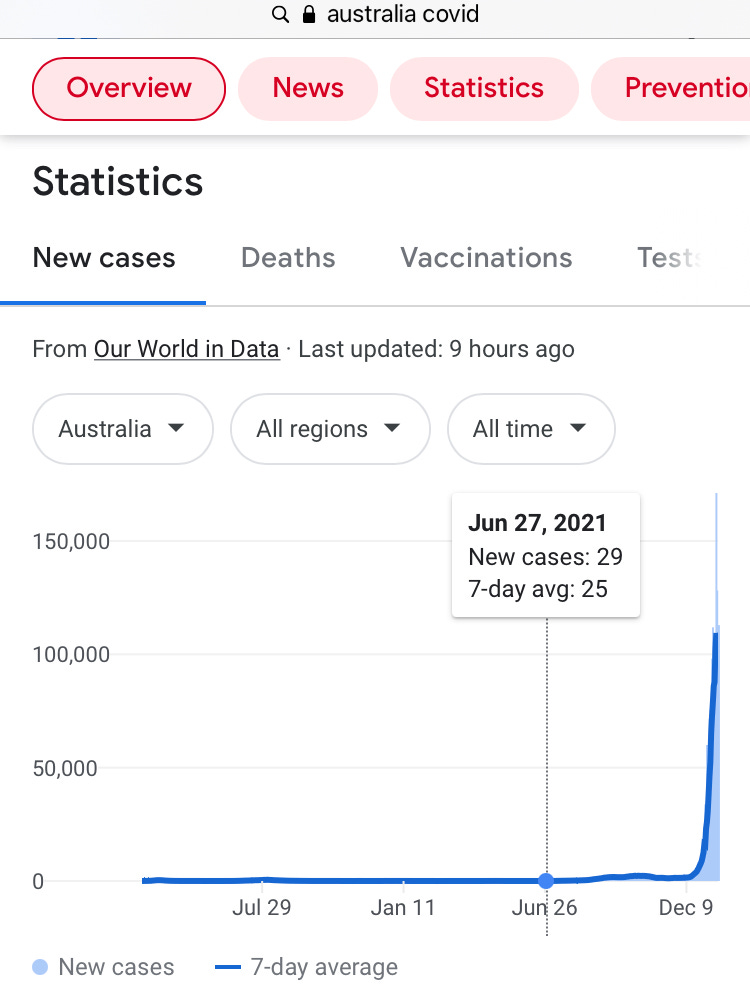This screenshot has height=1001, width=750.
Task: Select the Overview chip
Action: (129, 88)
